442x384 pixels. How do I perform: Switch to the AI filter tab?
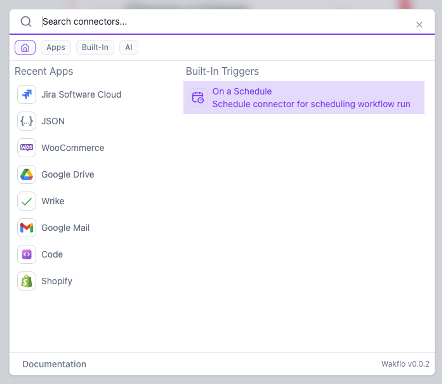point(129,47)
